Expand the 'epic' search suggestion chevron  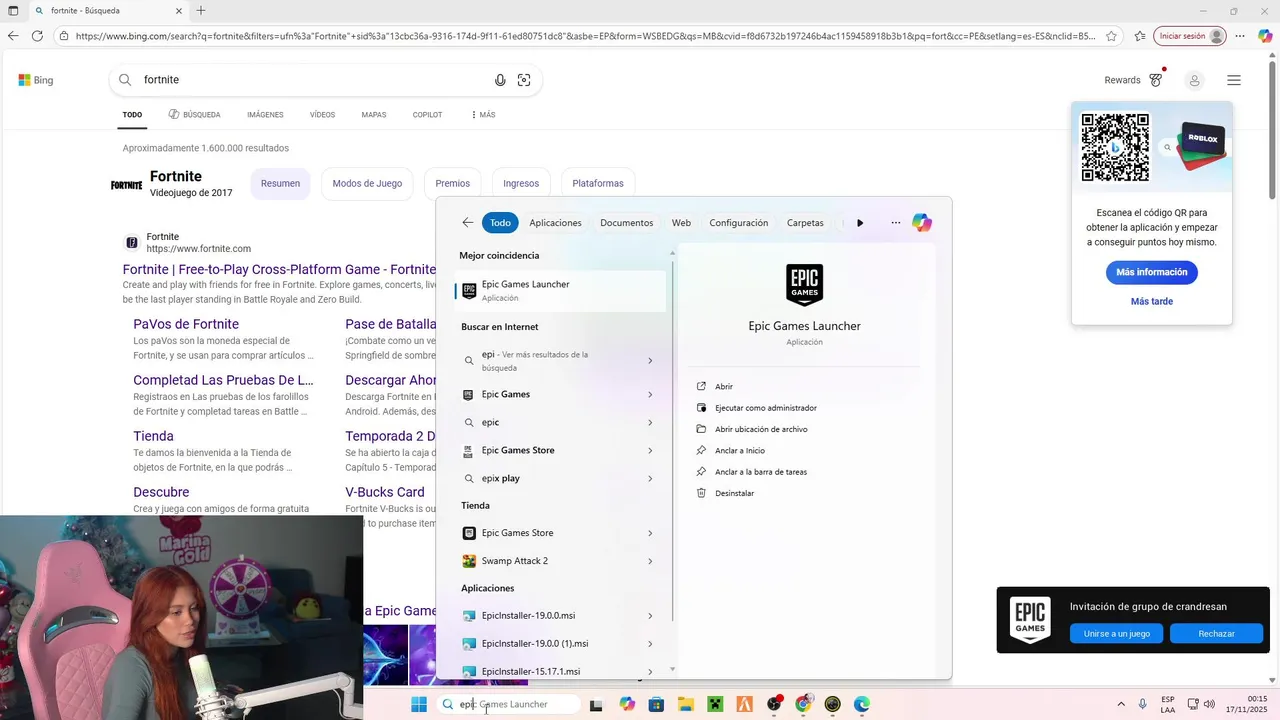pos(650,423)
